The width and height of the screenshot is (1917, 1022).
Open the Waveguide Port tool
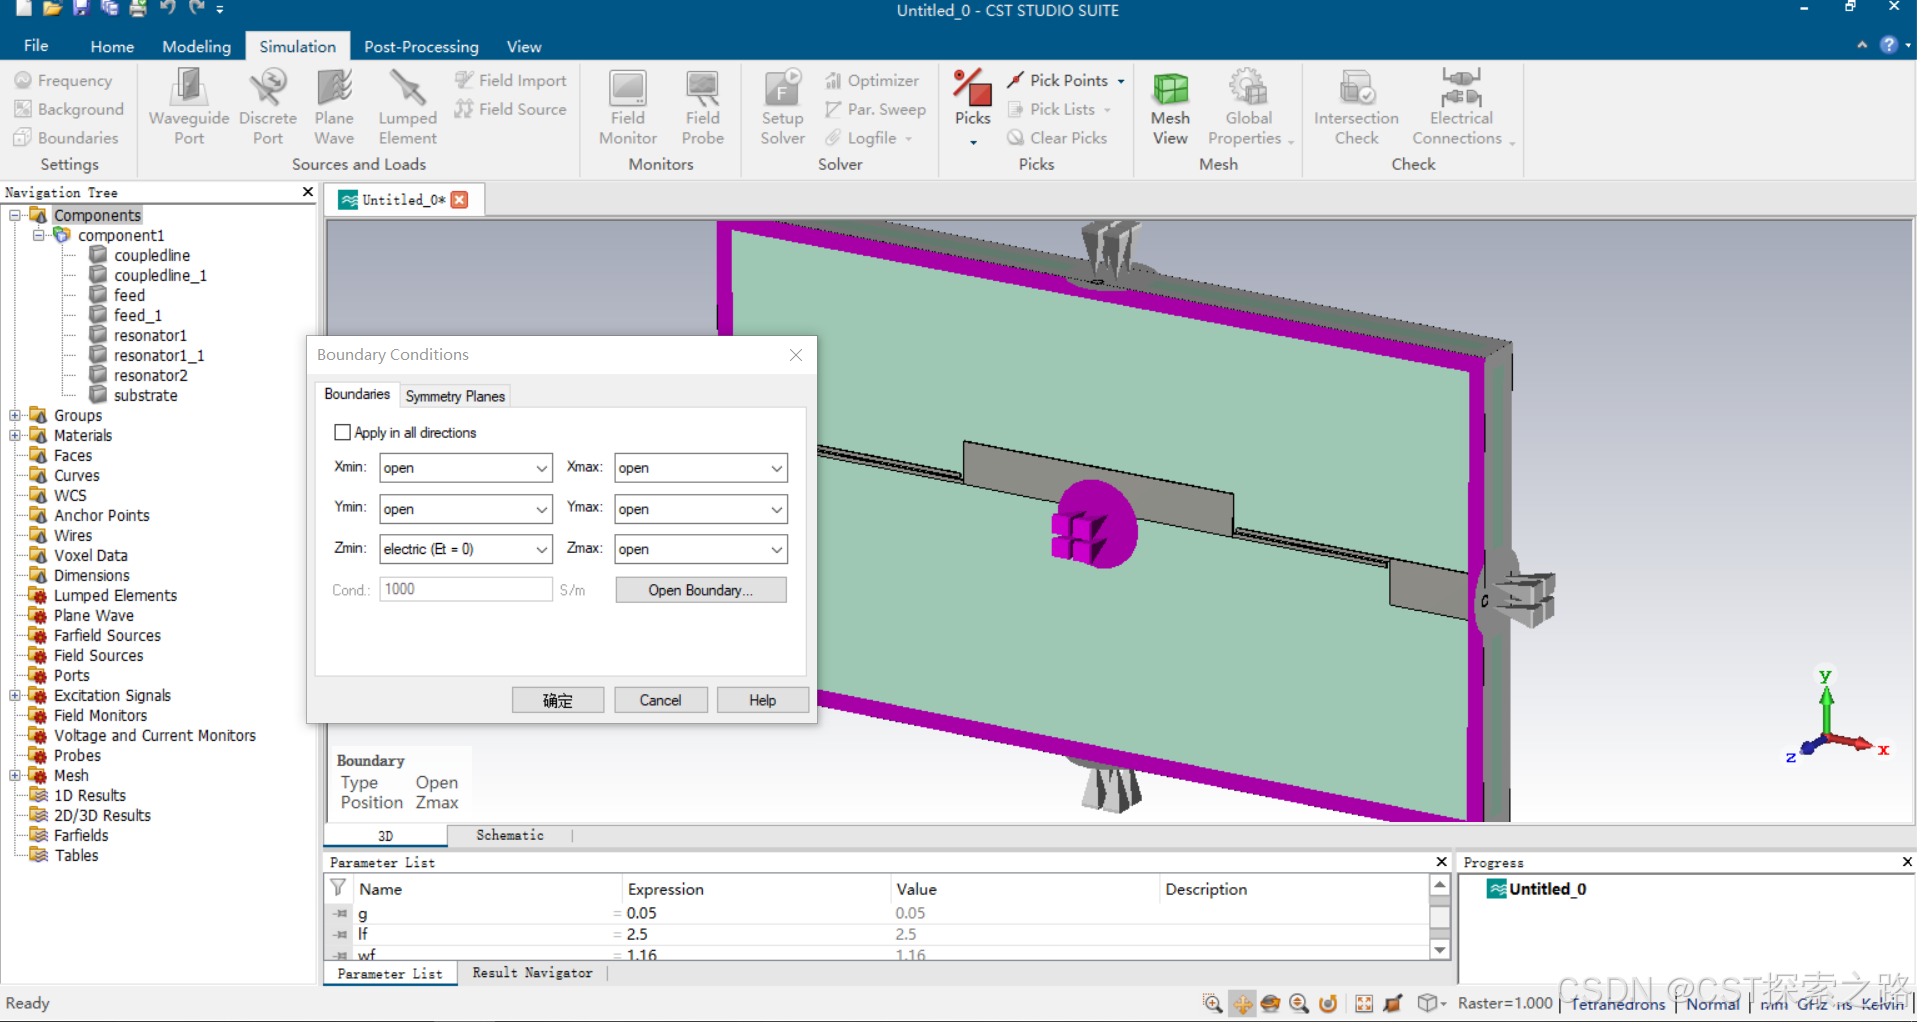(x=188, y=107)
